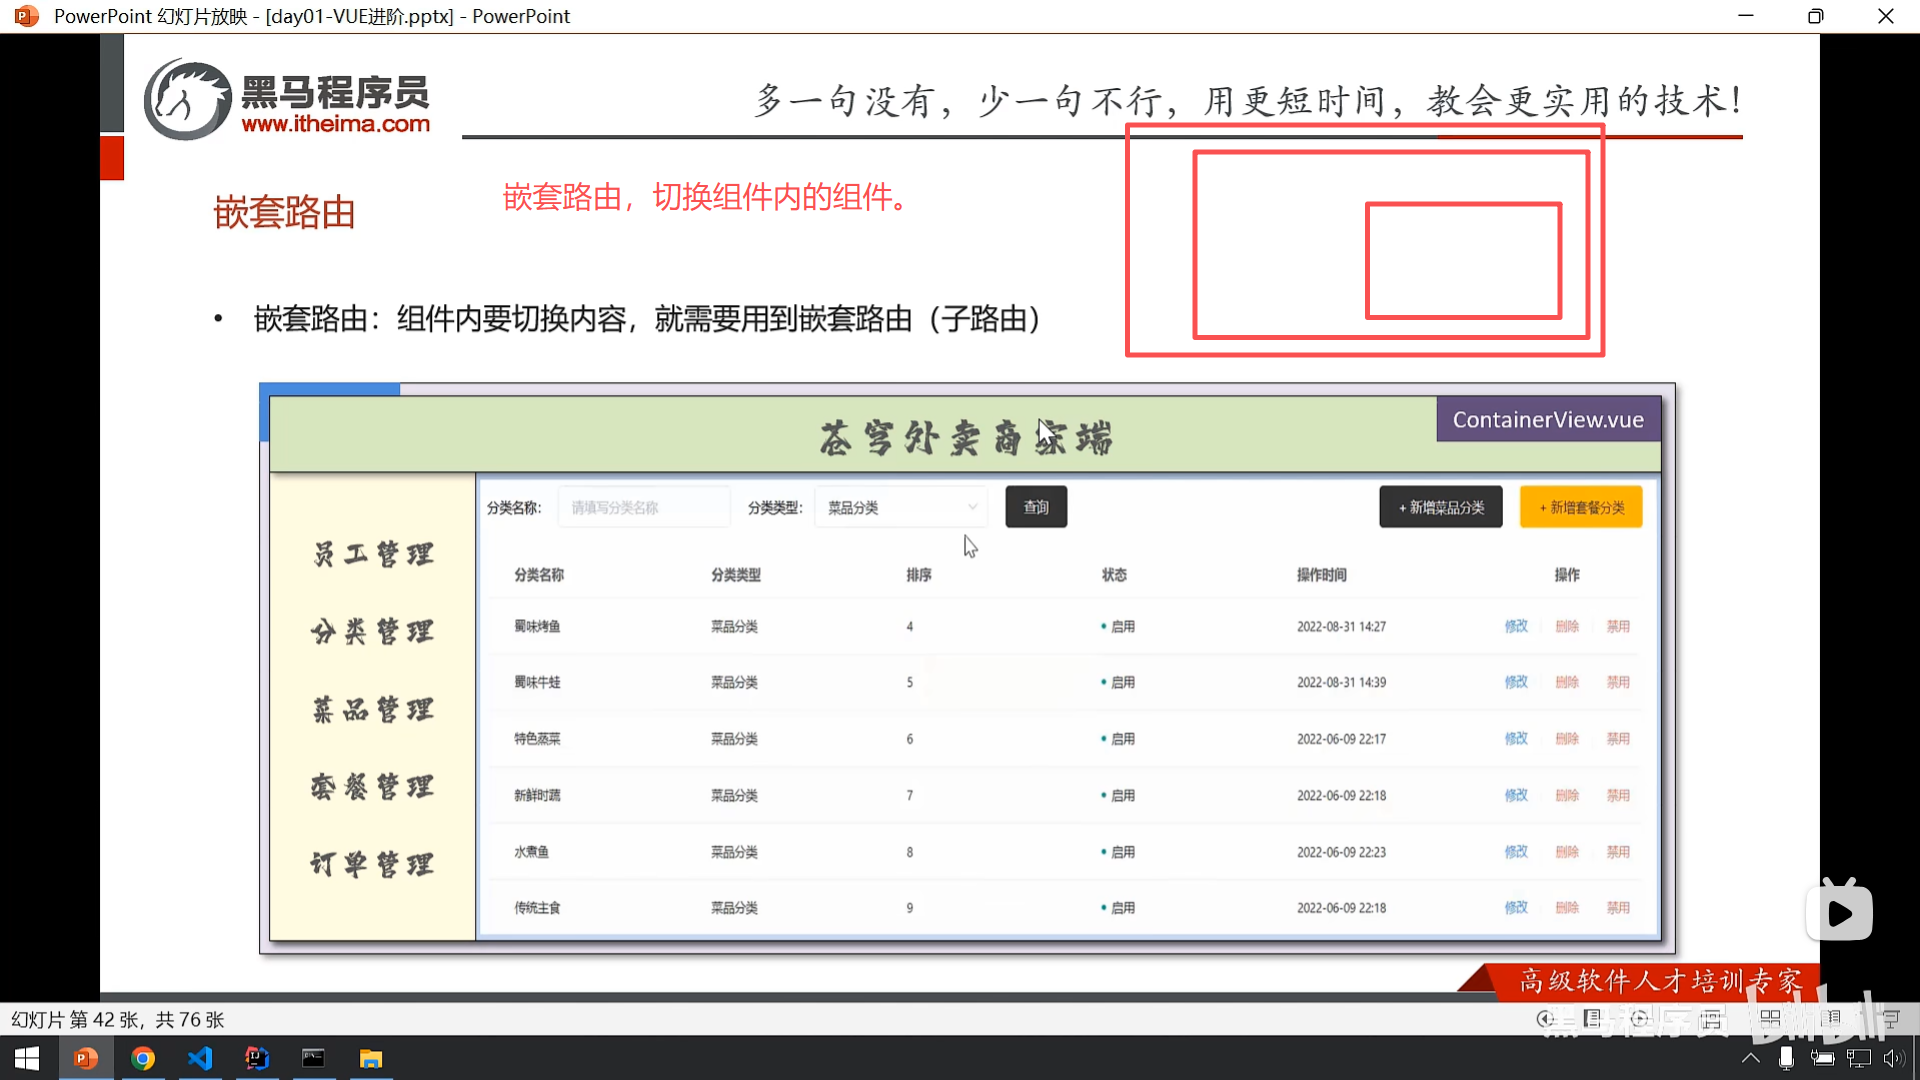
Task: Go to next slide in status bar
Action: [1639, 1019]
